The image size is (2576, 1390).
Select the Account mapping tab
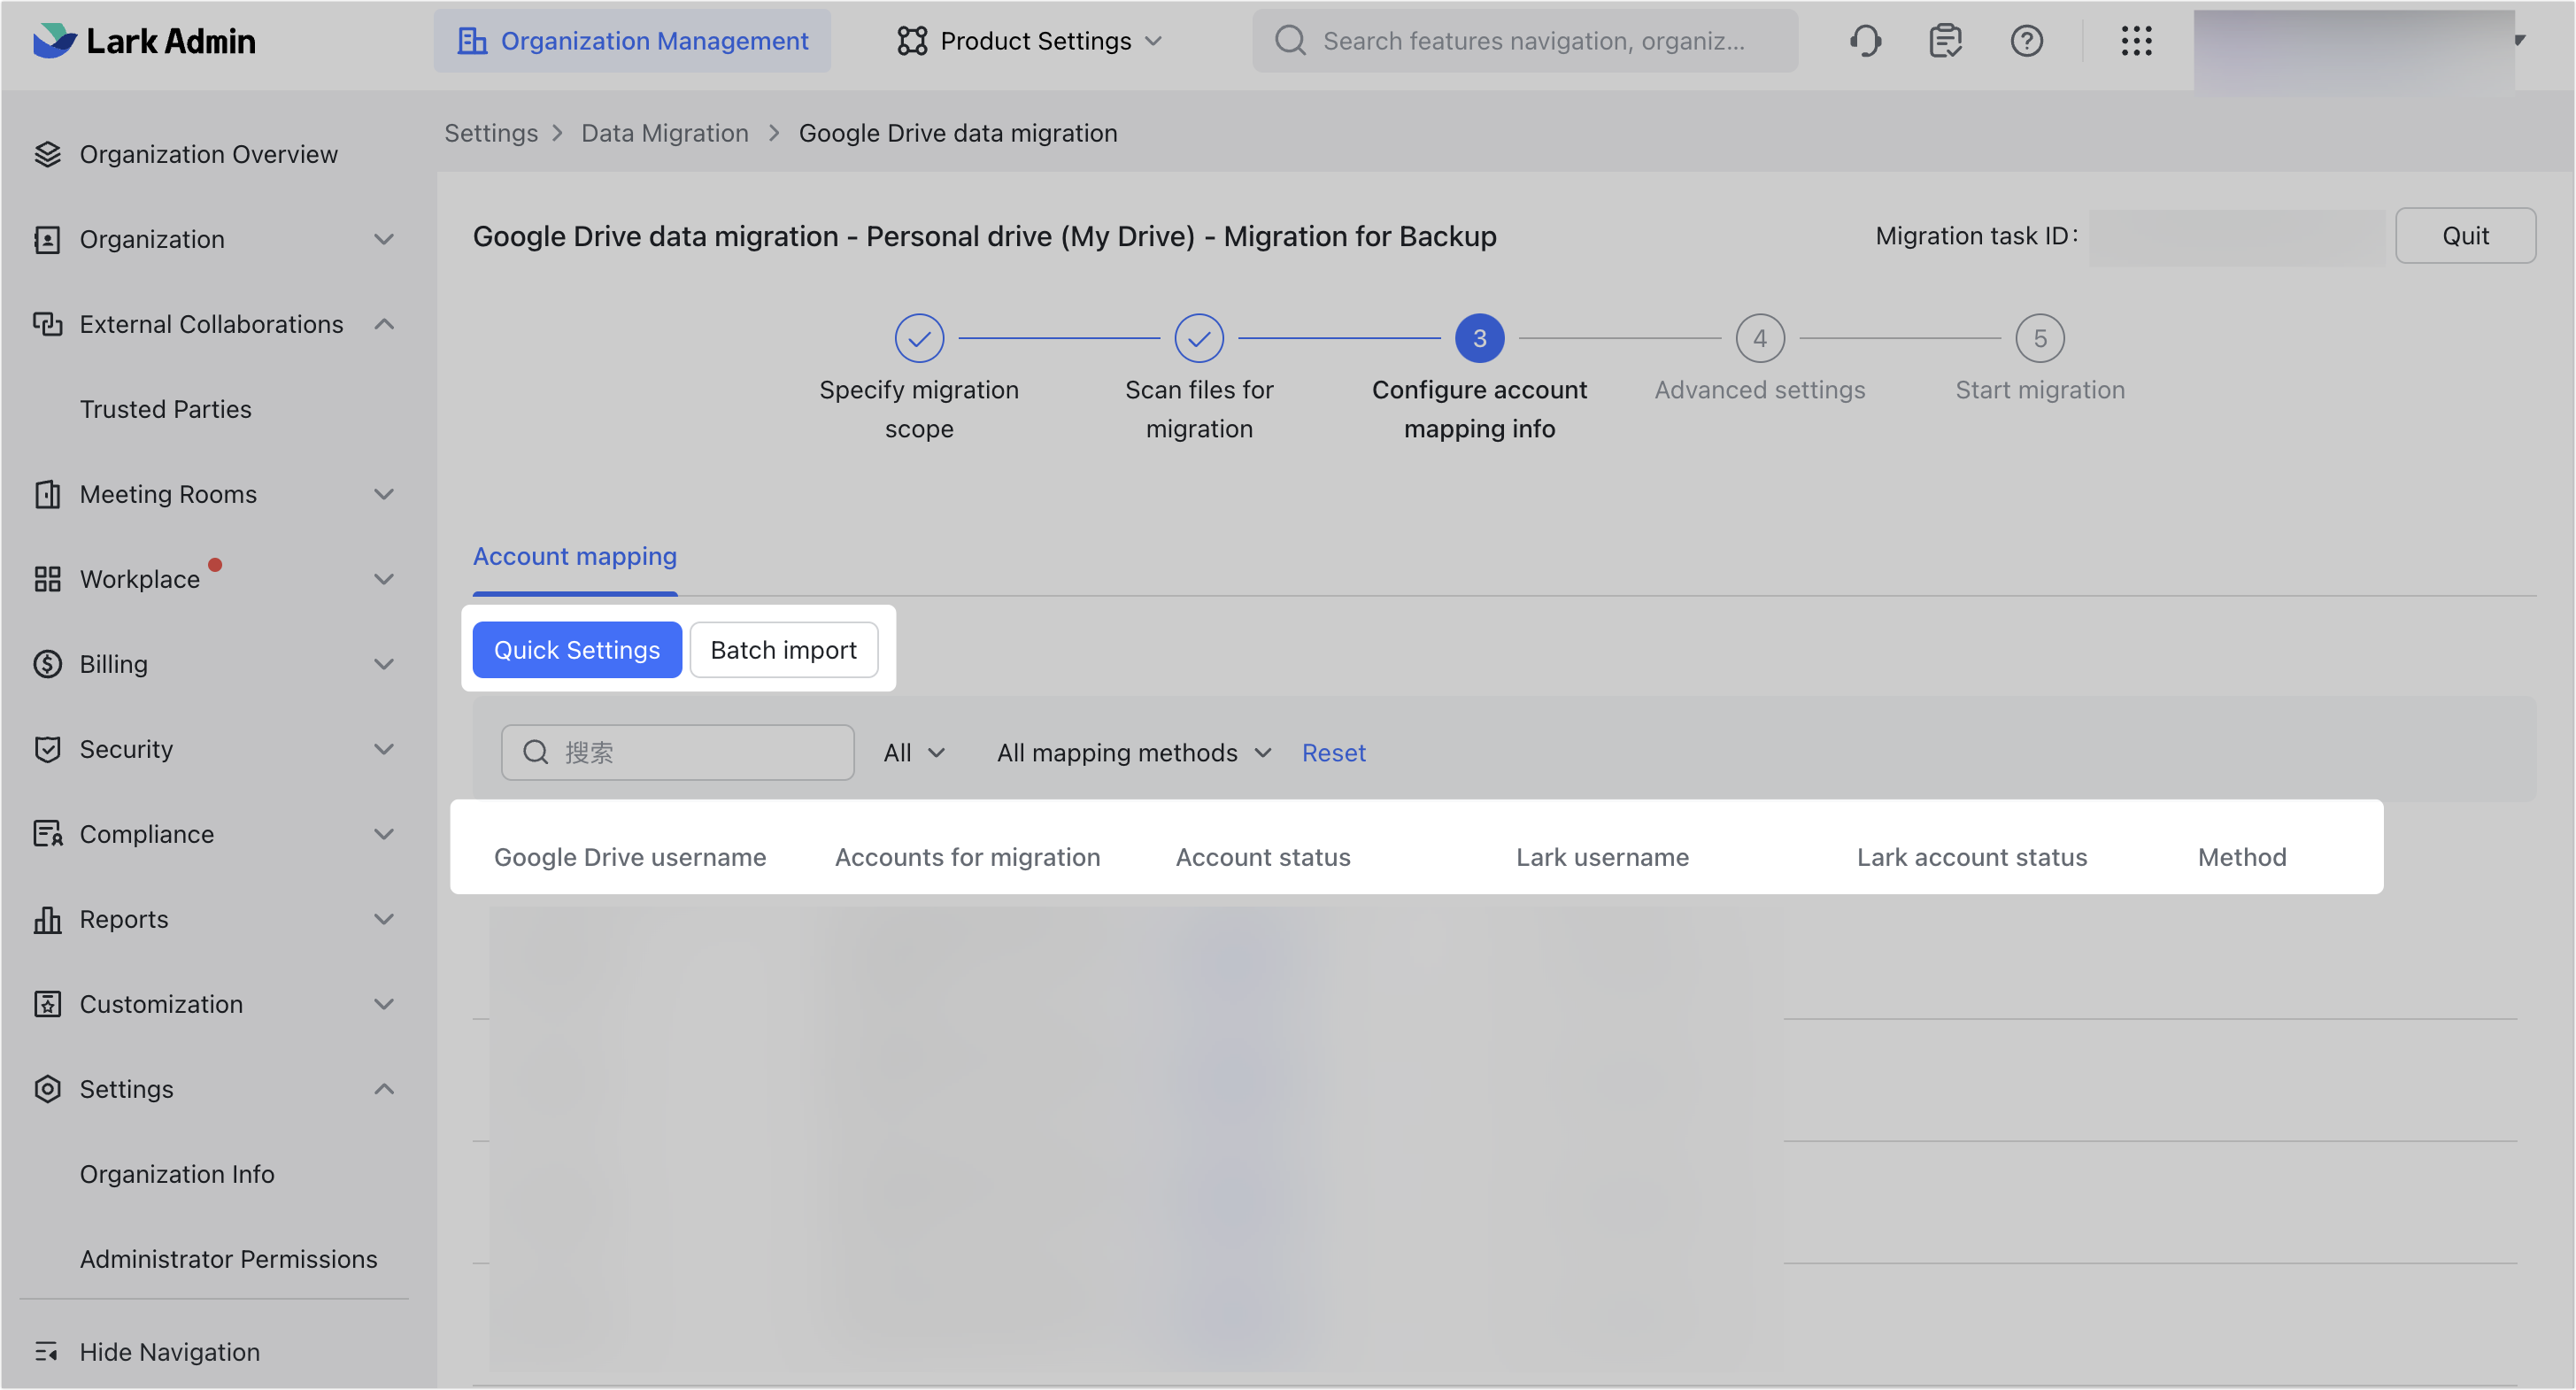(574, 556)
